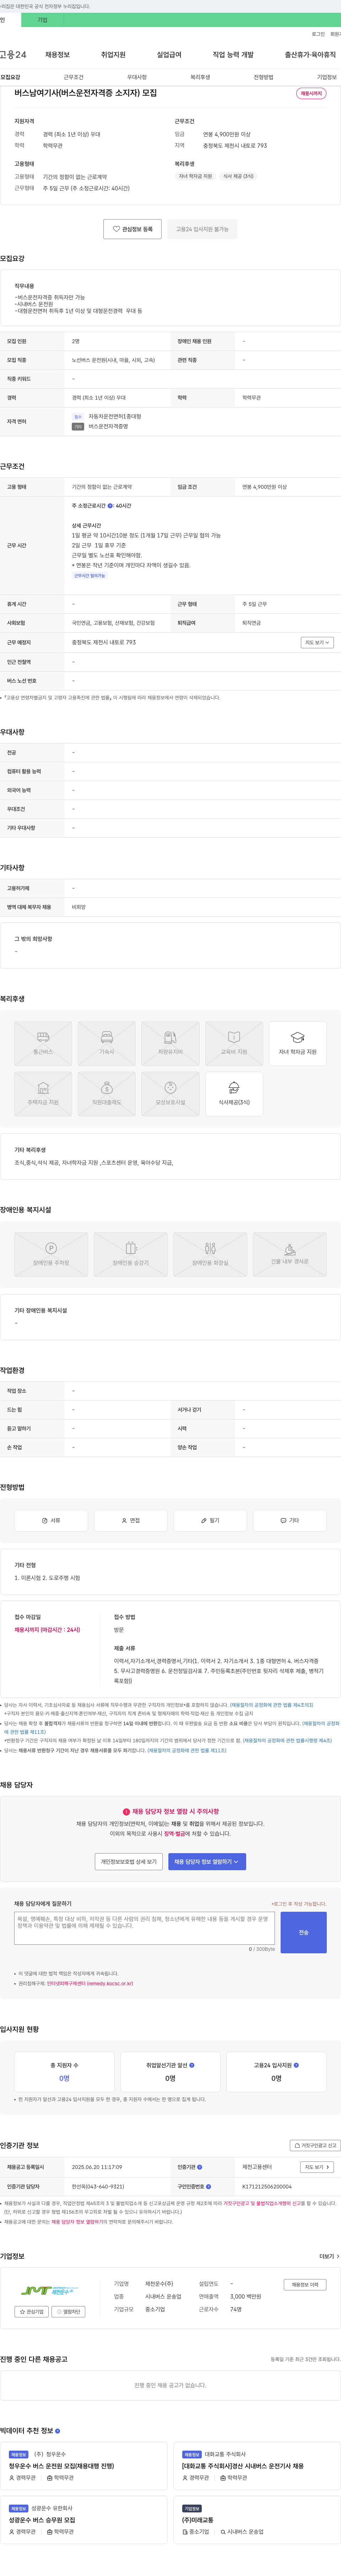341x2576 pixels.
Task: Jump to the 전형방법 section tab
Action: (x=263, y=77)
